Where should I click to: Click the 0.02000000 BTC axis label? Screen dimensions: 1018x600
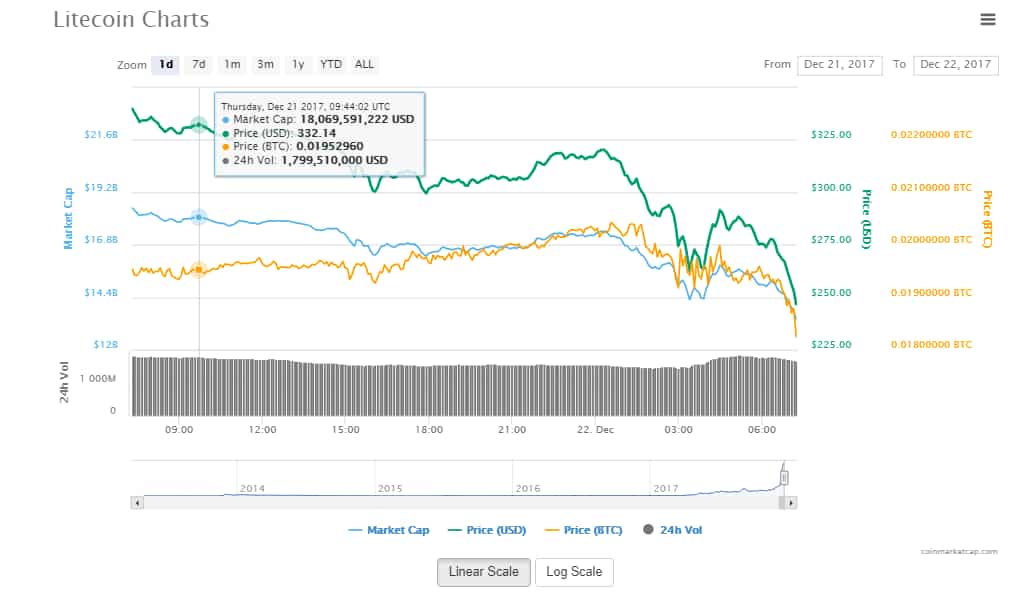point(931,240)
